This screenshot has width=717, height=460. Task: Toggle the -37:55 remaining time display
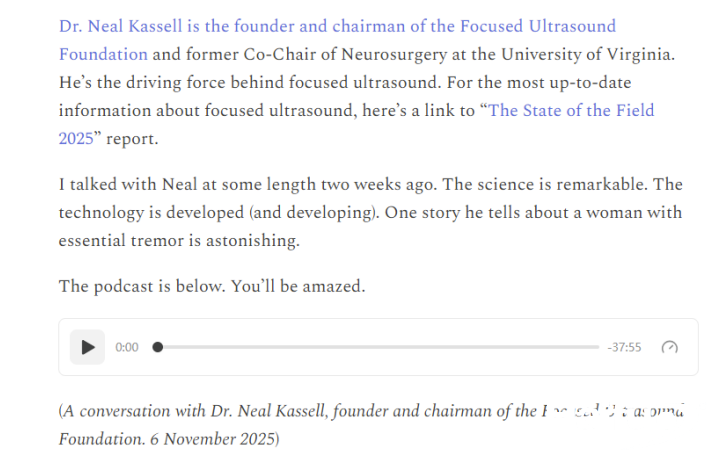[x=624, y=347]
